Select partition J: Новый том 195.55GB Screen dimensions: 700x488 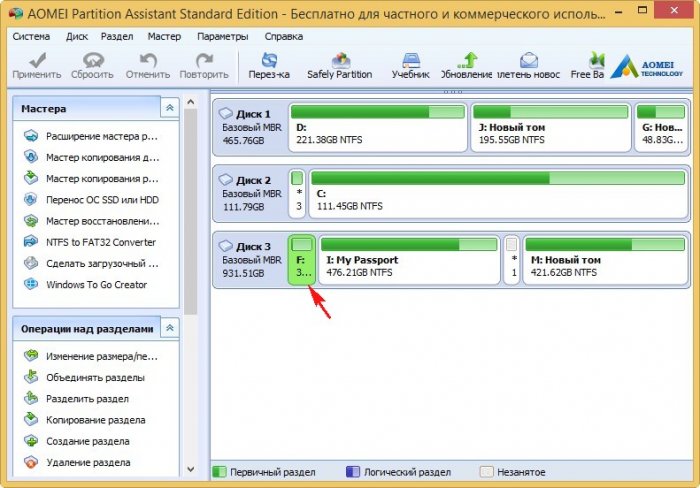click(x=551, y=127)
